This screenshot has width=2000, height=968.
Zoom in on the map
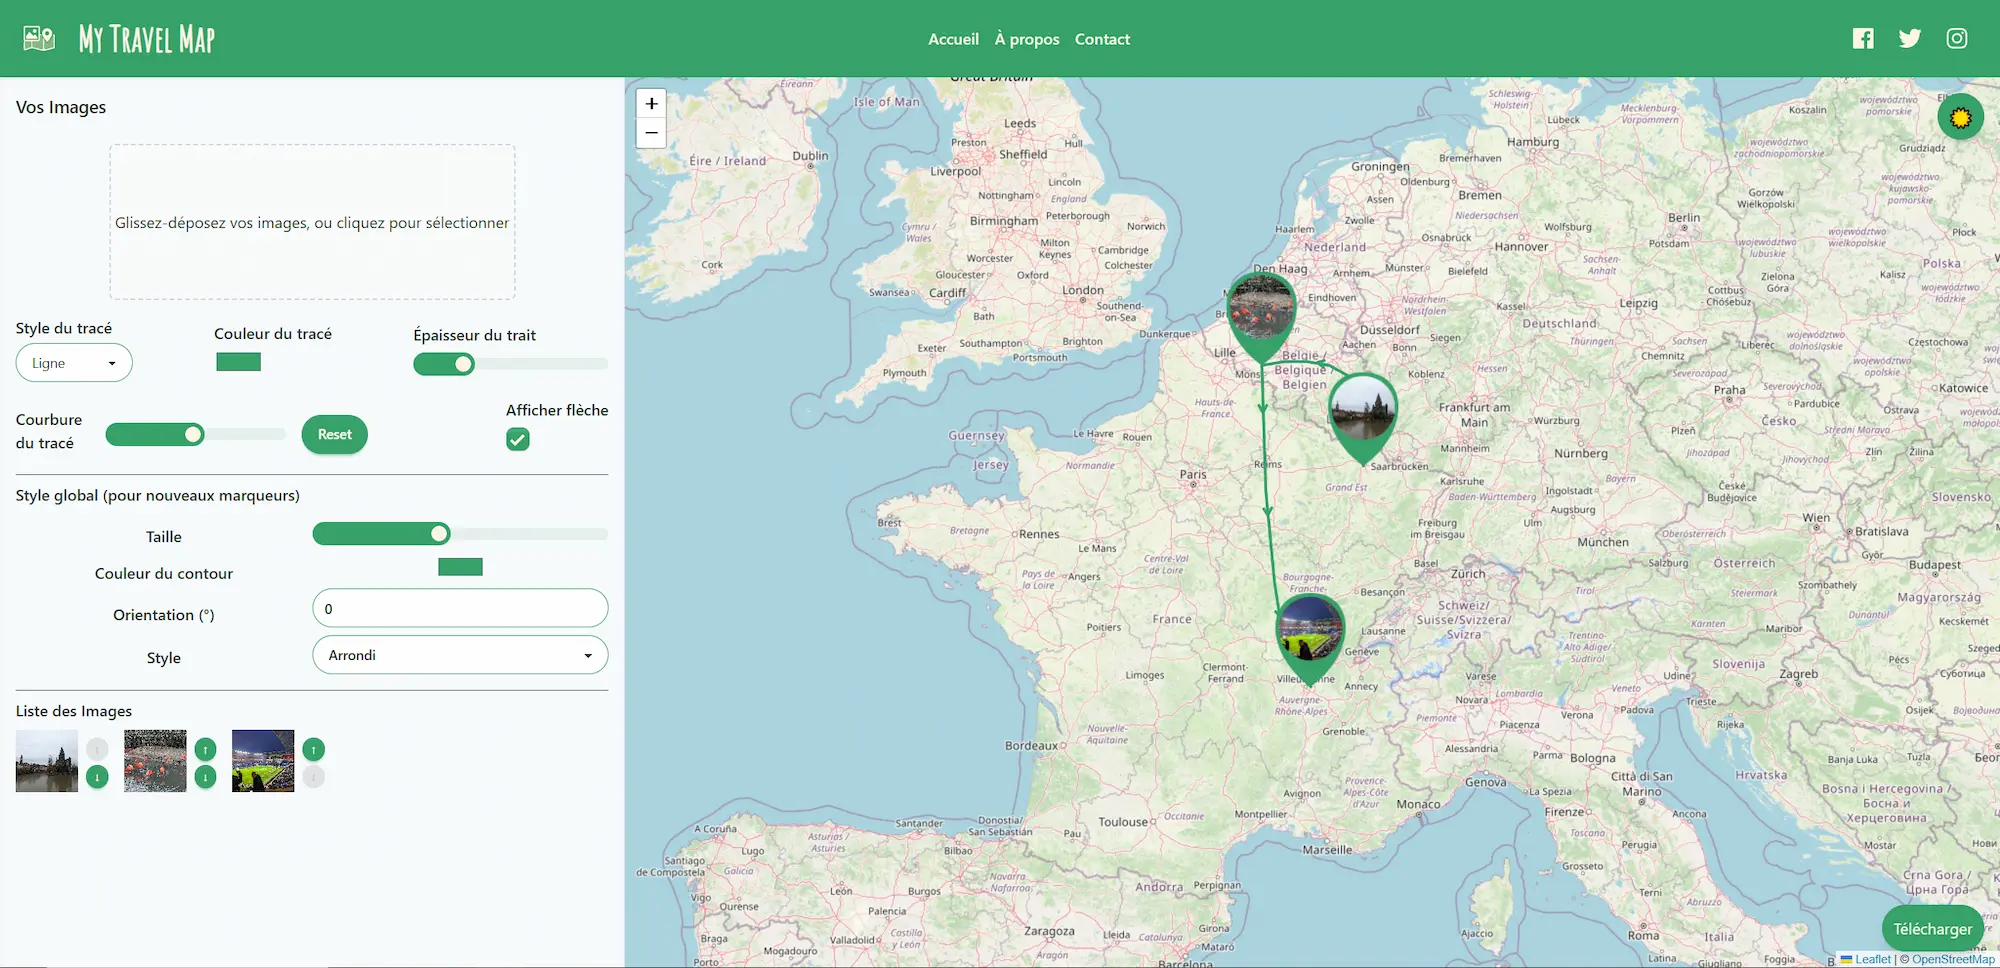[651, 104]
